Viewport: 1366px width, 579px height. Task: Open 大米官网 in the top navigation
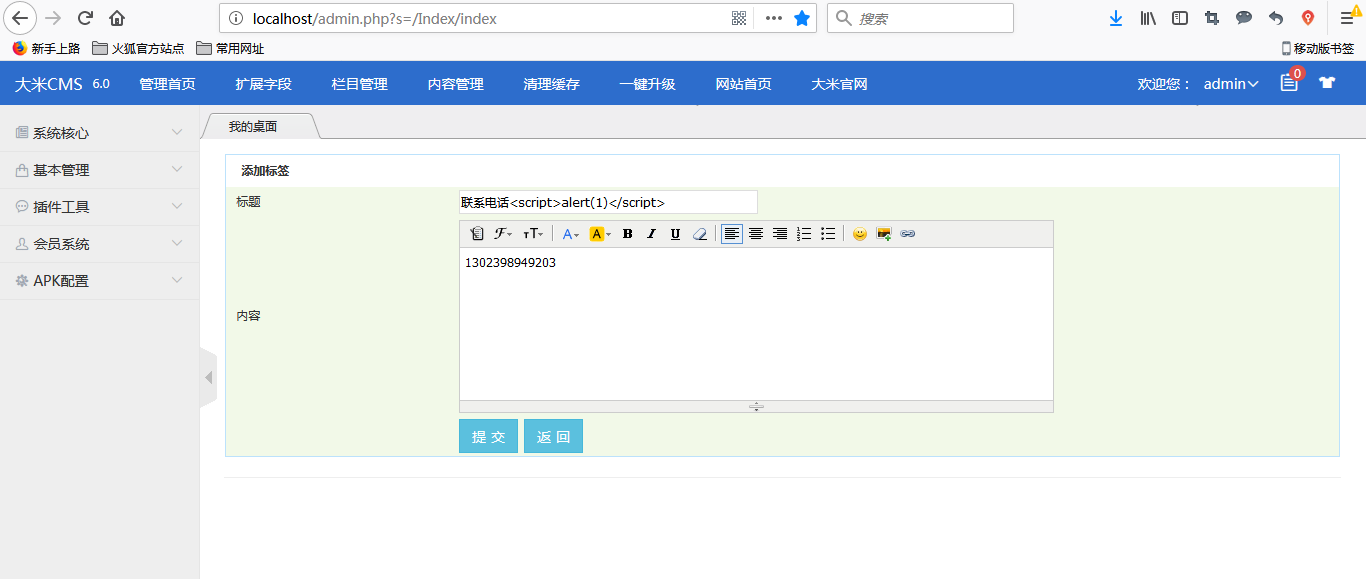(839, 84)
